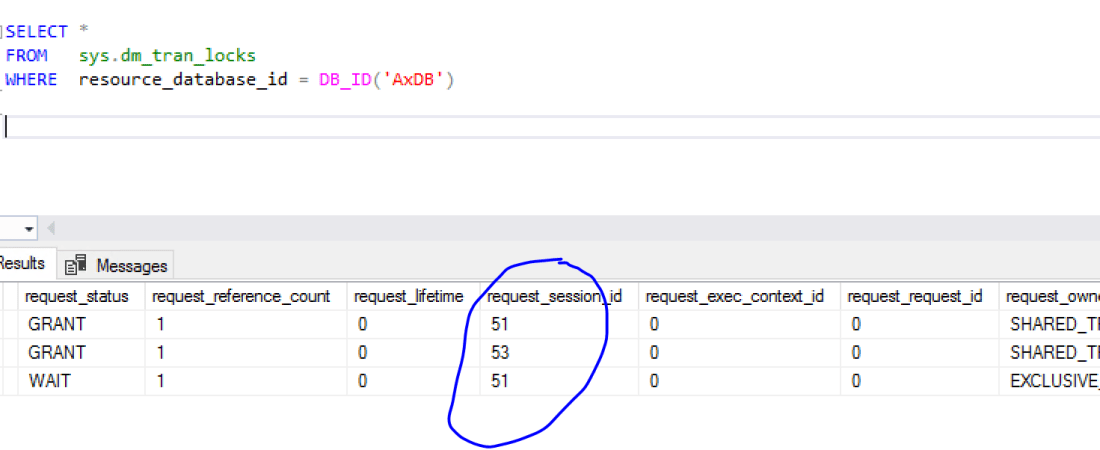Place cursor on the empty query line
1100x450 pixels.
(x=300, y=127)
